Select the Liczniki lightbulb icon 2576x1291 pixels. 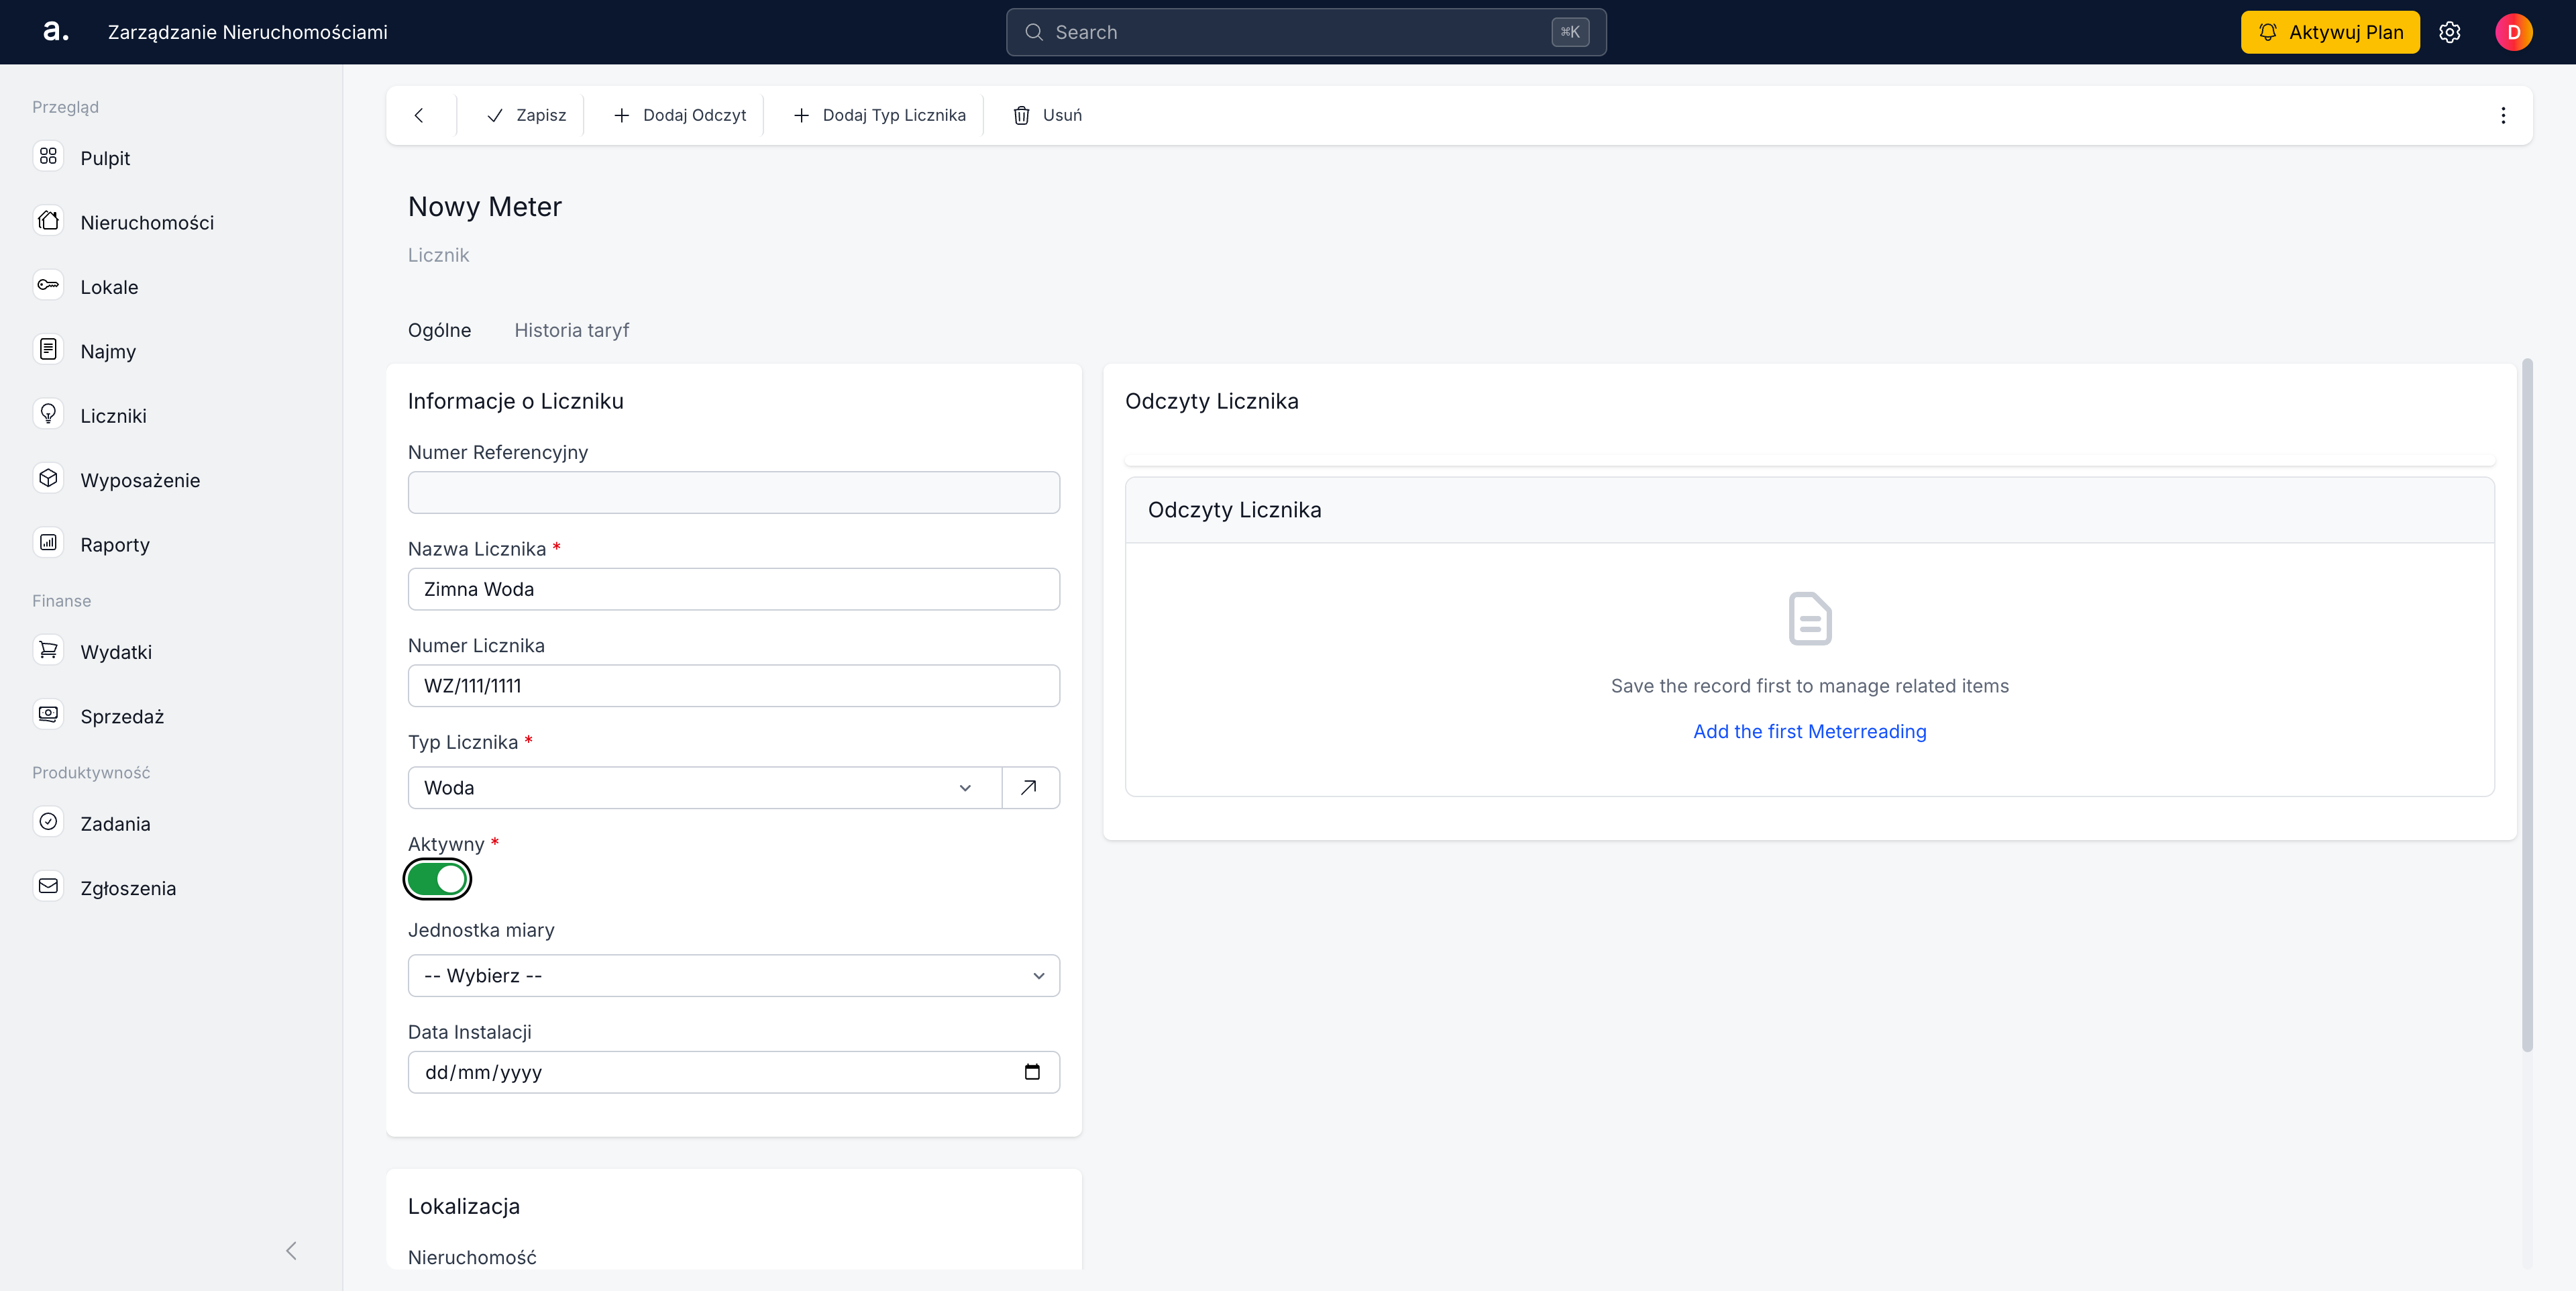pos(48,414)
